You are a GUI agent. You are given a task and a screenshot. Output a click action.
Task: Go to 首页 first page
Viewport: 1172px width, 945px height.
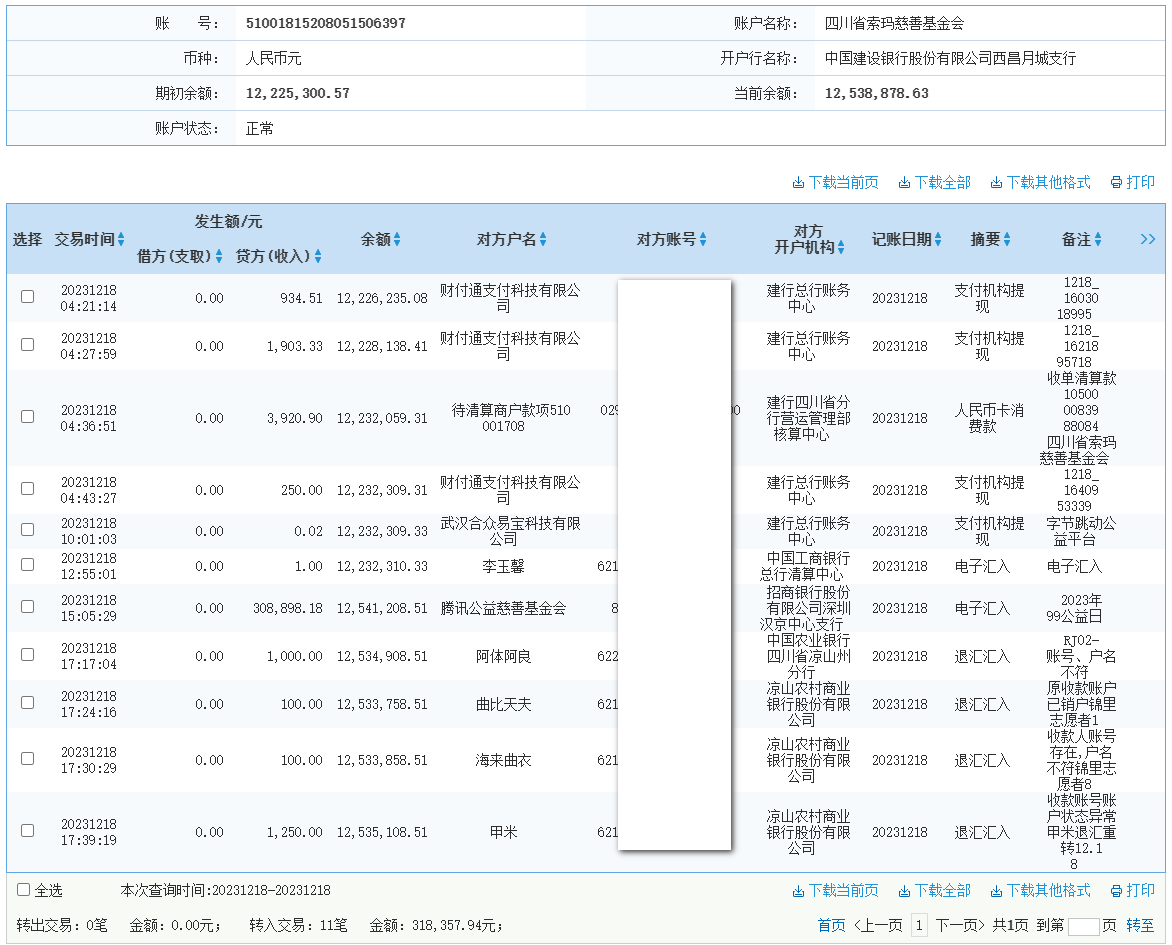(831, 926)
